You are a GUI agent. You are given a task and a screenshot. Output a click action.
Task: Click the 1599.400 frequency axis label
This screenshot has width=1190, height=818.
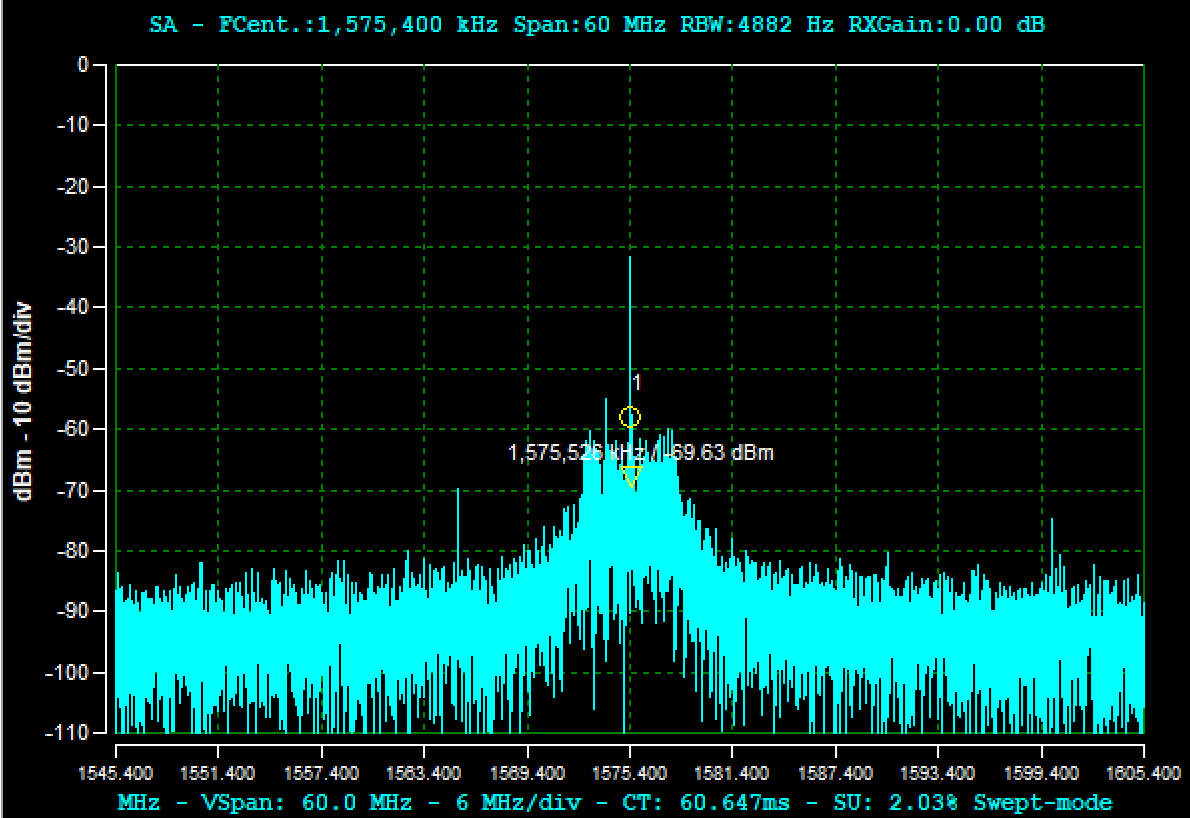click(x=1041, y=773)
